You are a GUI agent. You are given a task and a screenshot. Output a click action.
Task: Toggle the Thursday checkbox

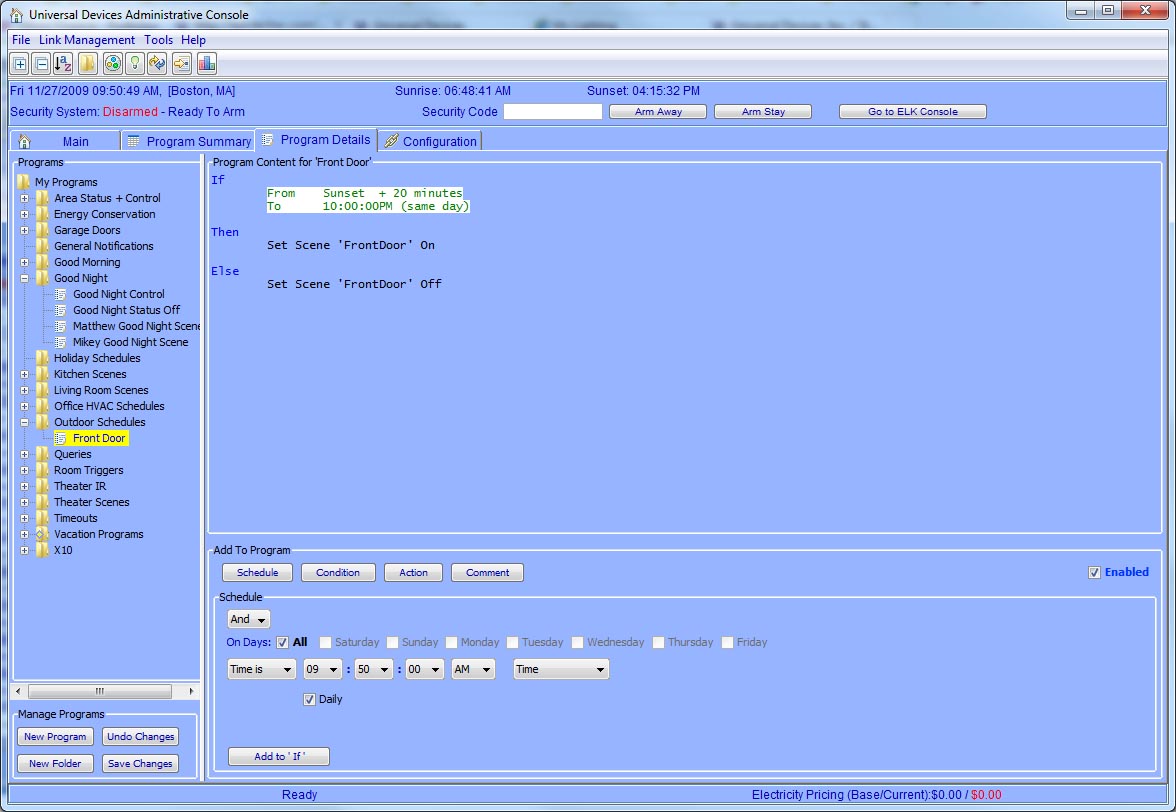point(658,642)
